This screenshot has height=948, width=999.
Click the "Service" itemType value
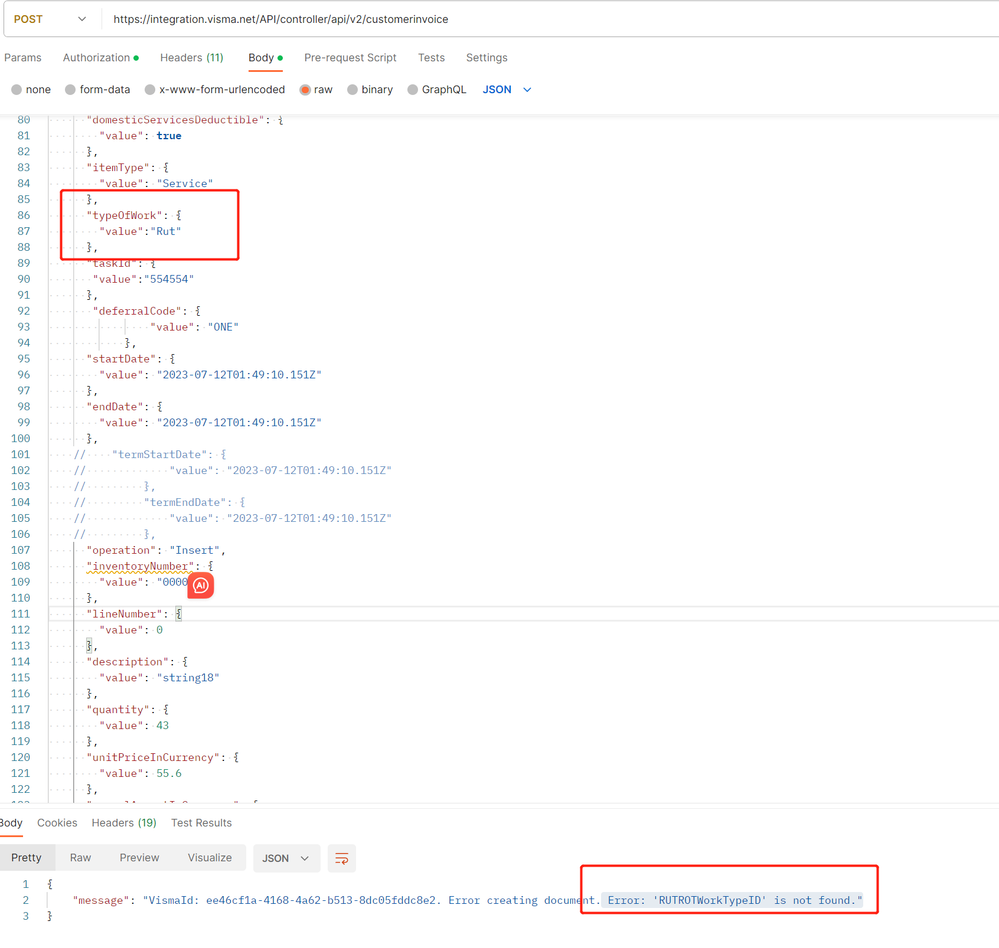pyautogui.click(x=185, y=183)
